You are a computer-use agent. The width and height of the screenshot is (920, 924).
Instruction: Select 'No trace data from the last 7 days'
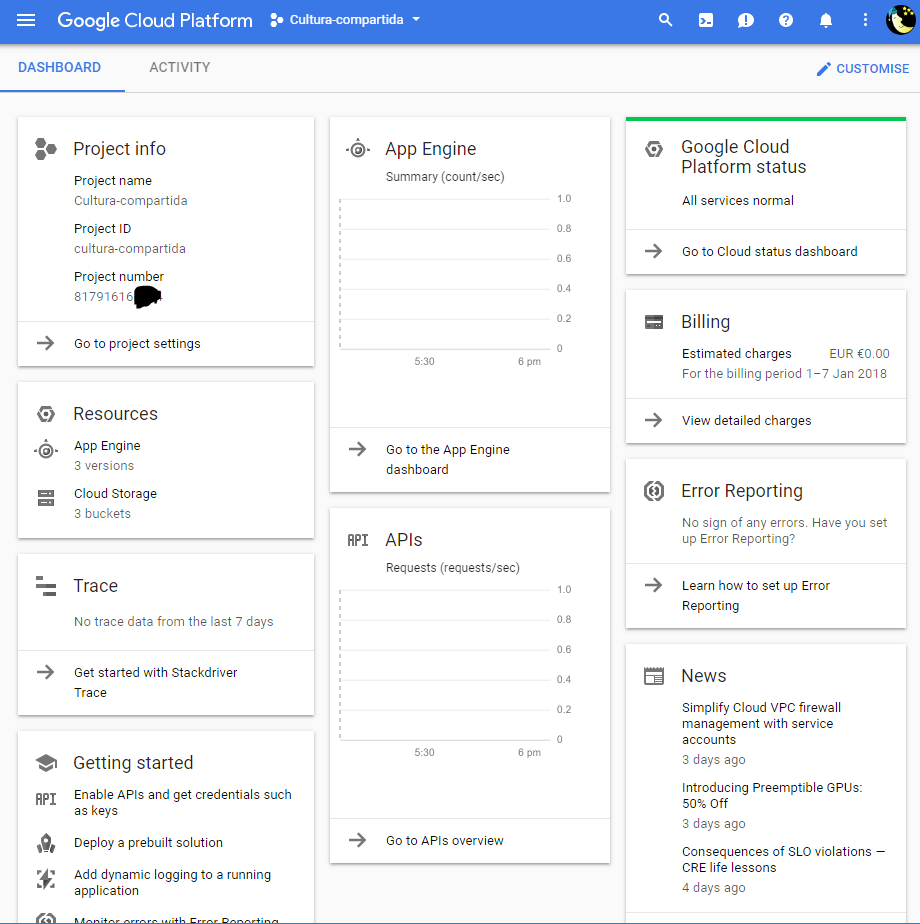point(174,622)
